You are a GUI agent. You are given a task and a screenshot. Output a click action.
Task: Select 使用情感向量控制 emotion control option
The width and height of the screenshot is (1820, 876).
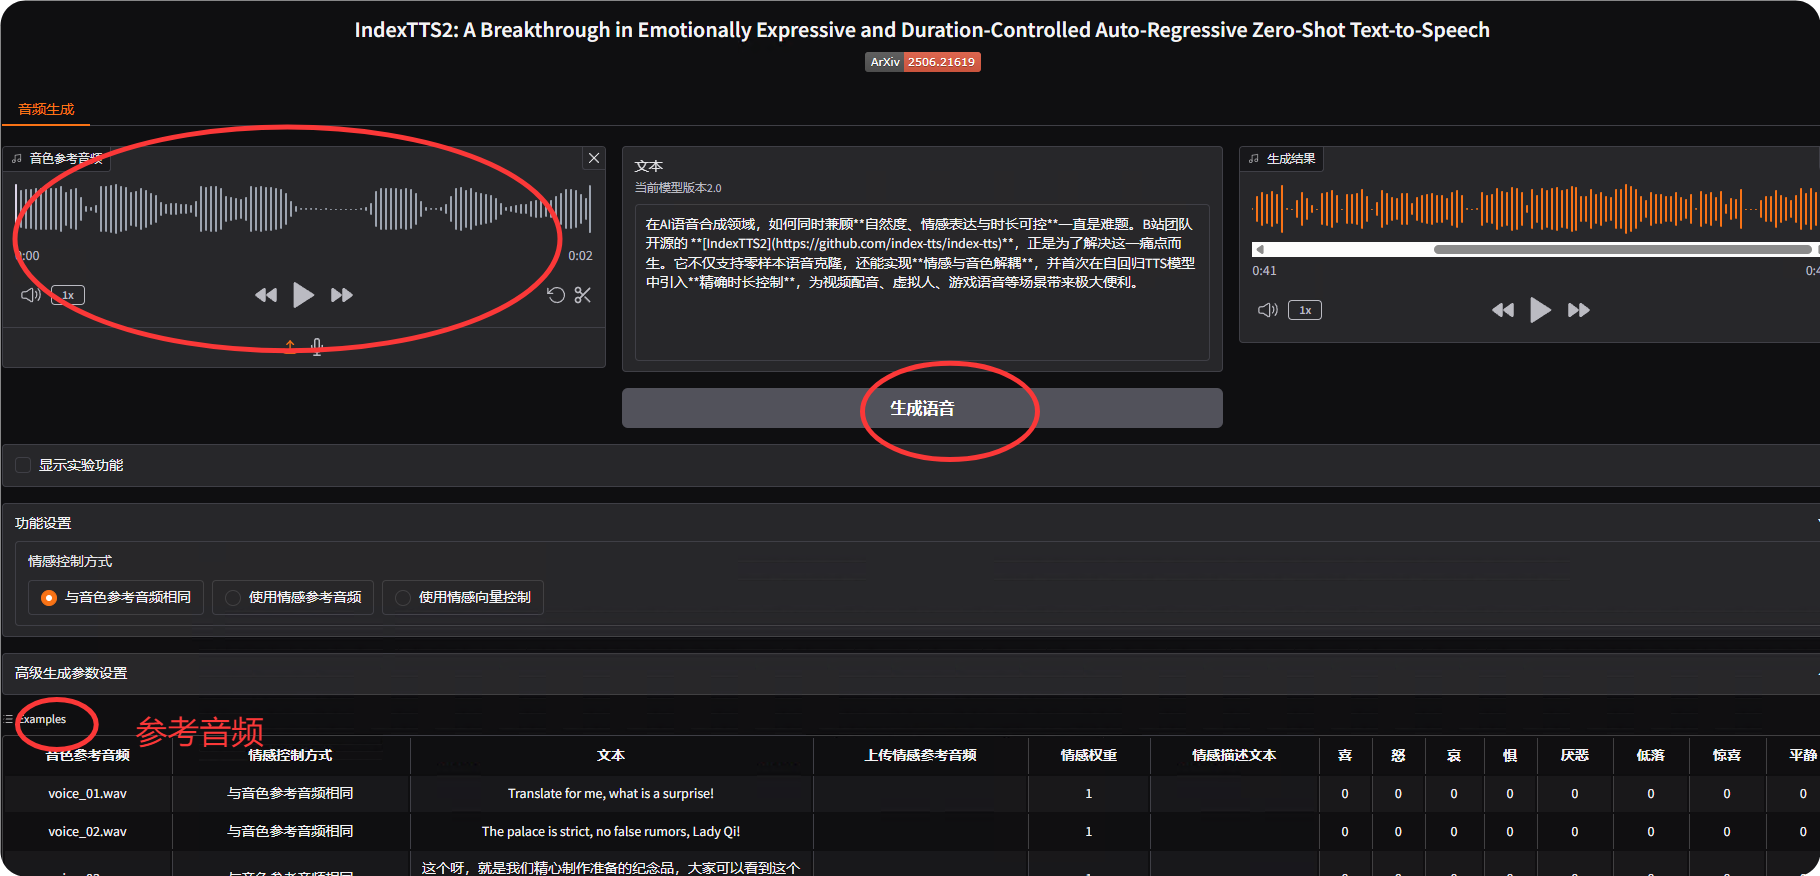(x=463, y=597)
